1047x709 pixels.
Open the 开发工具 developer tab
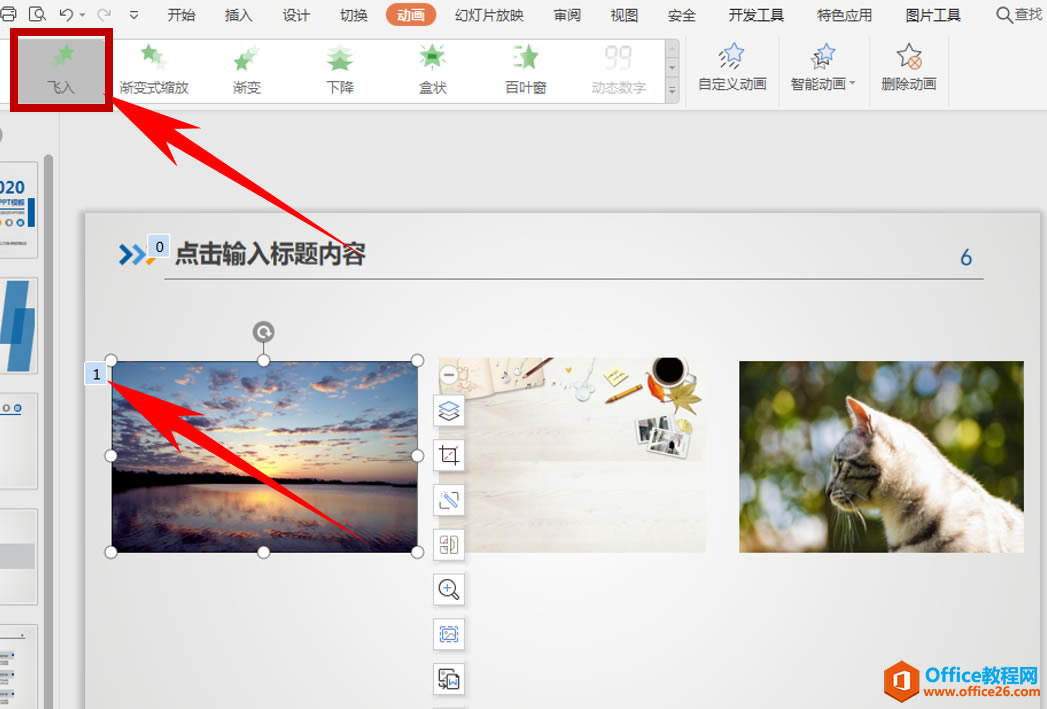(756, 15)
